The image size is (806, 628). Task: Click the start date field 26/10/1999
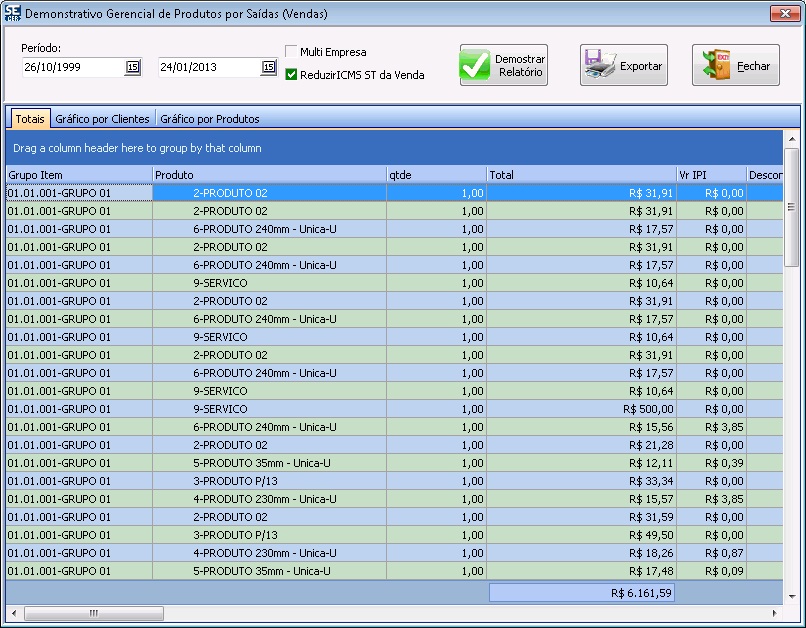[70, 67]
